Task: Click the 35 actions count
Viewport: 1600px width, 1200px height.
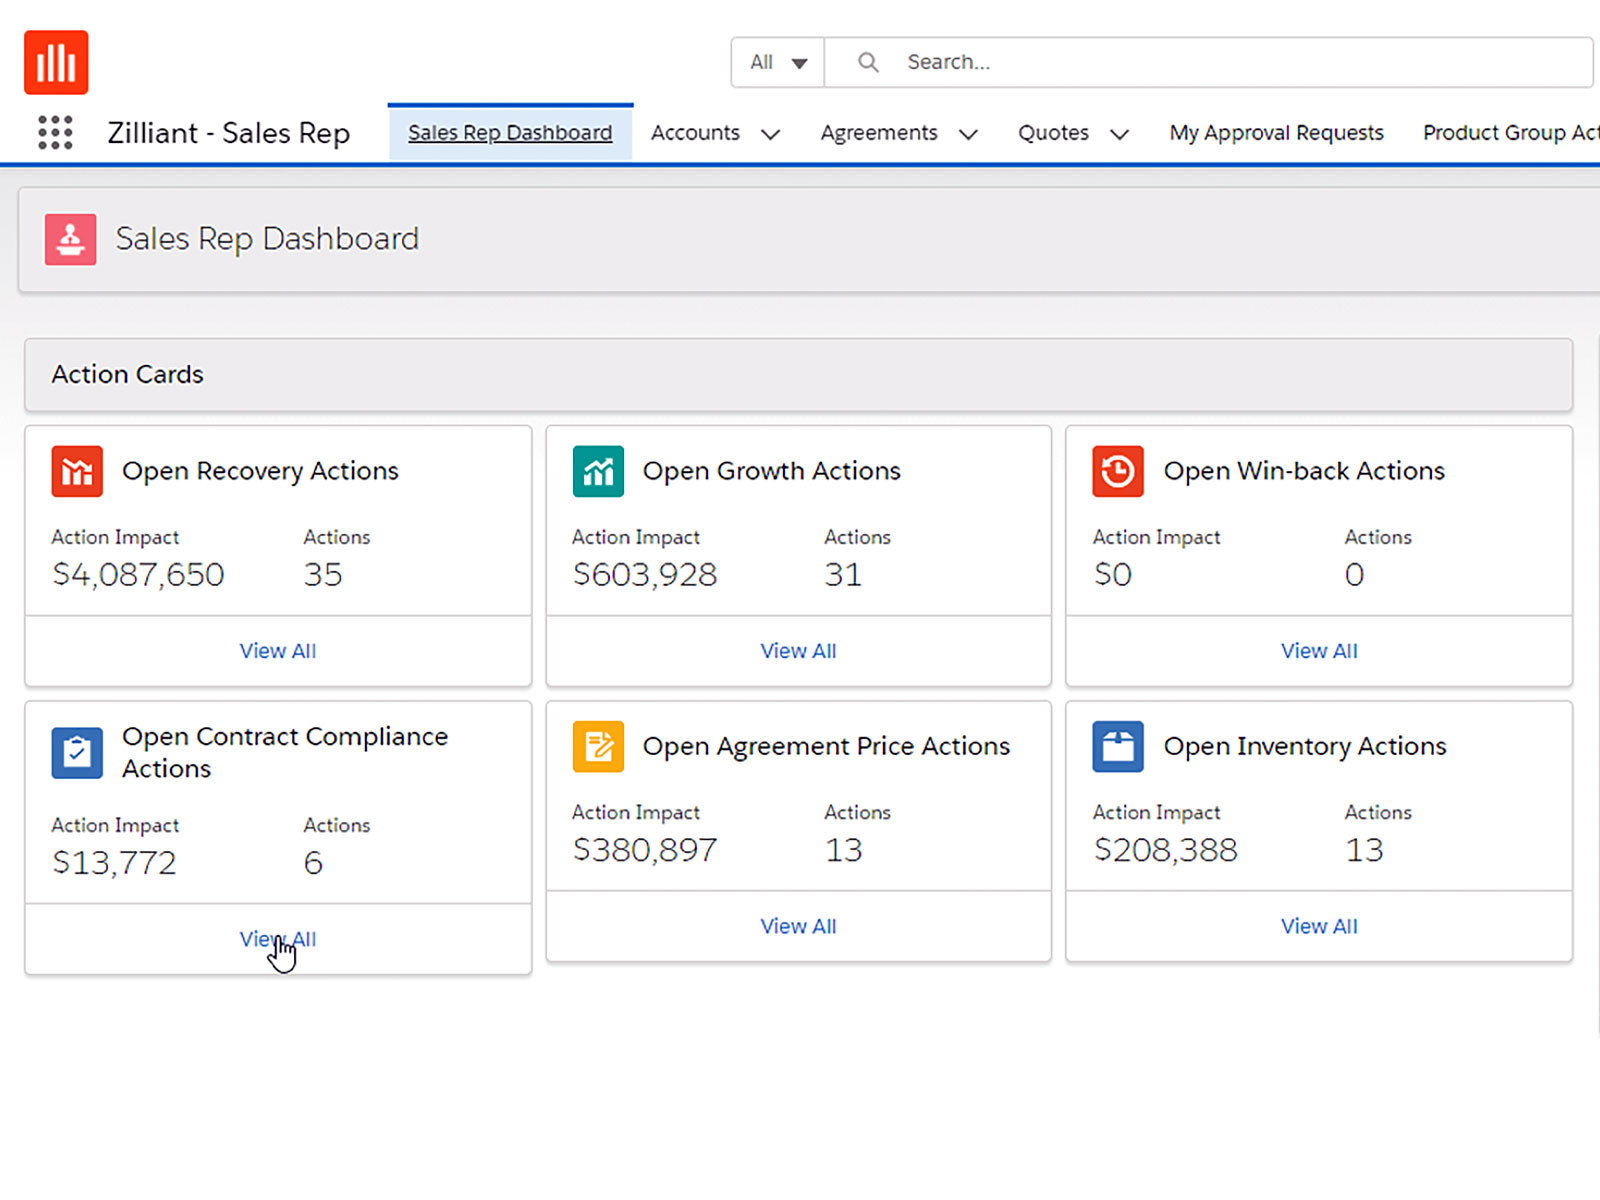Action: (x=323, y=575)
